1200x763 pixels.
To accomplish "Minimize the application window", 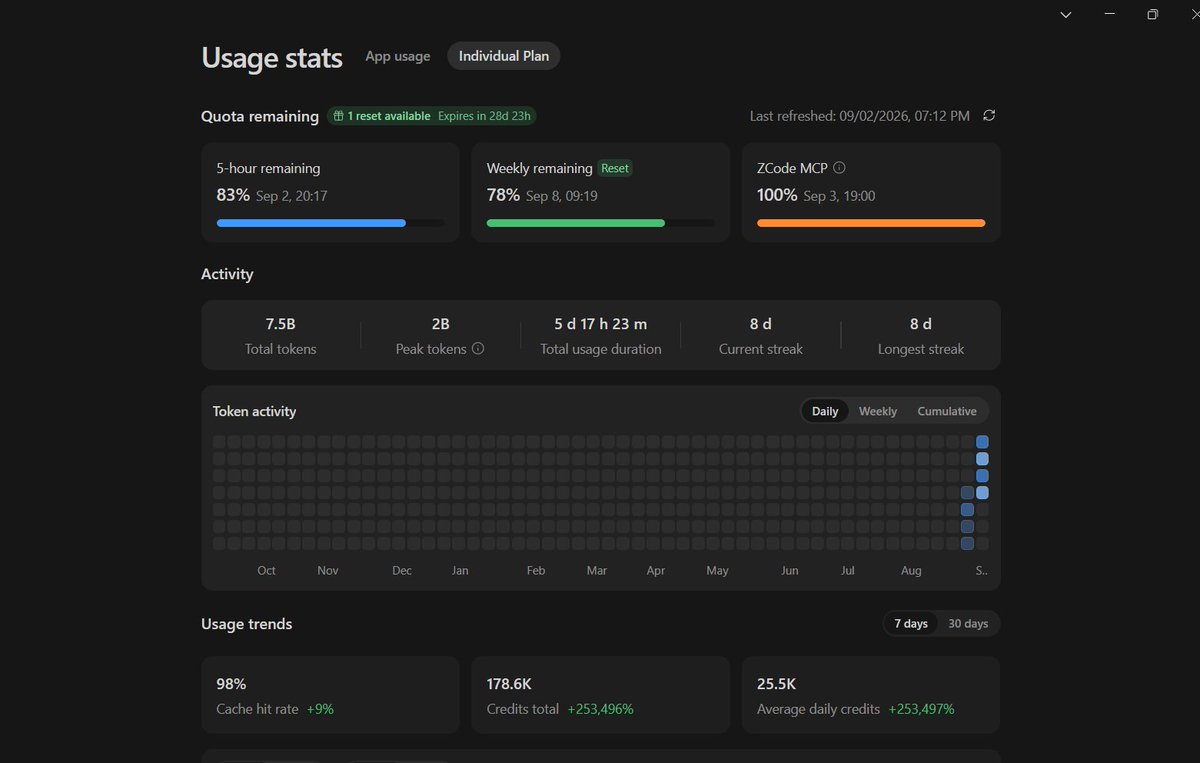I will [x=1110, y=15].
